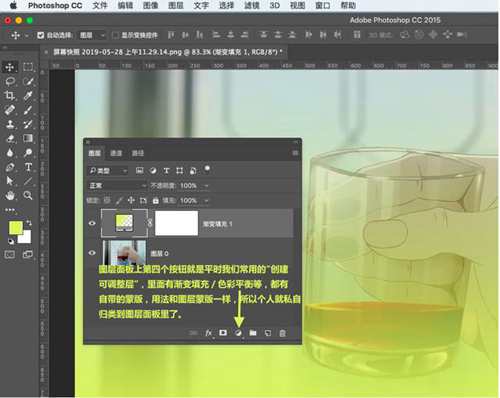Viewport: 500px width, 398px height.
Task: Click the green foreground color swatch
Action: [15, 227]
